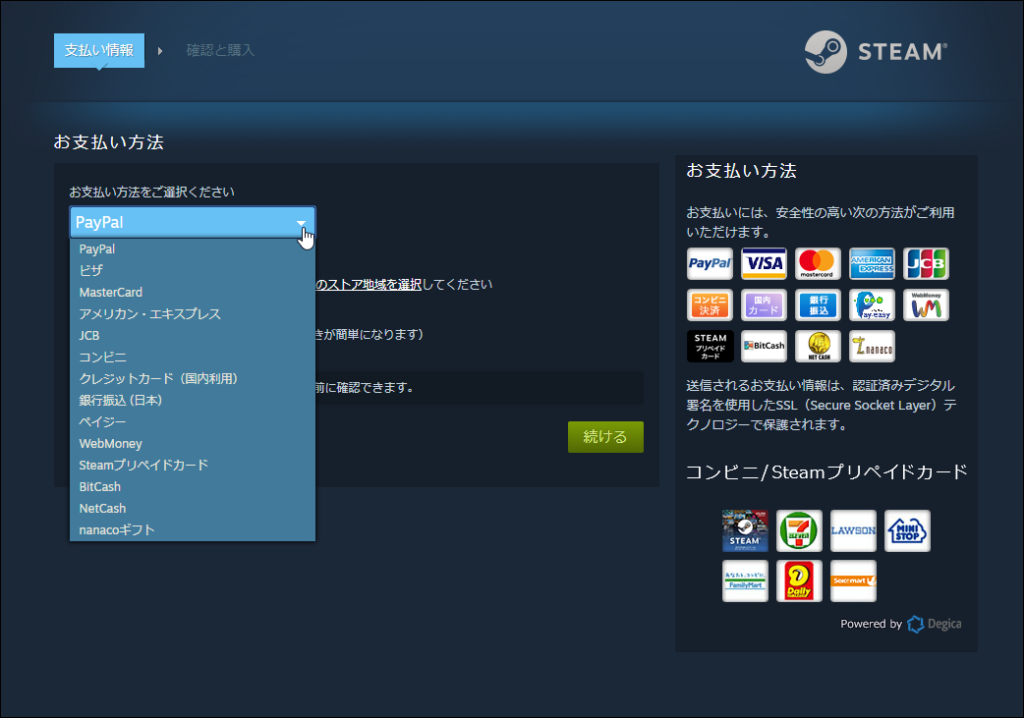Viewport: 1024px width, 718px height.
Task: Click the green 続ける button
Action: pos(605,436)
